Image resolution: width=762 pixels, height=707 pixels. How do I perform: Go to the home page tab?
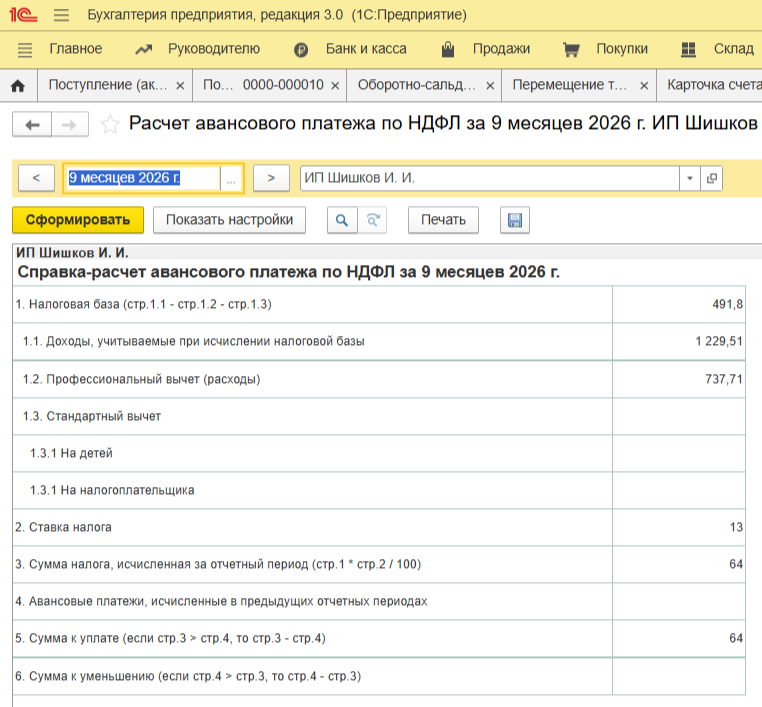coord(18,86)
